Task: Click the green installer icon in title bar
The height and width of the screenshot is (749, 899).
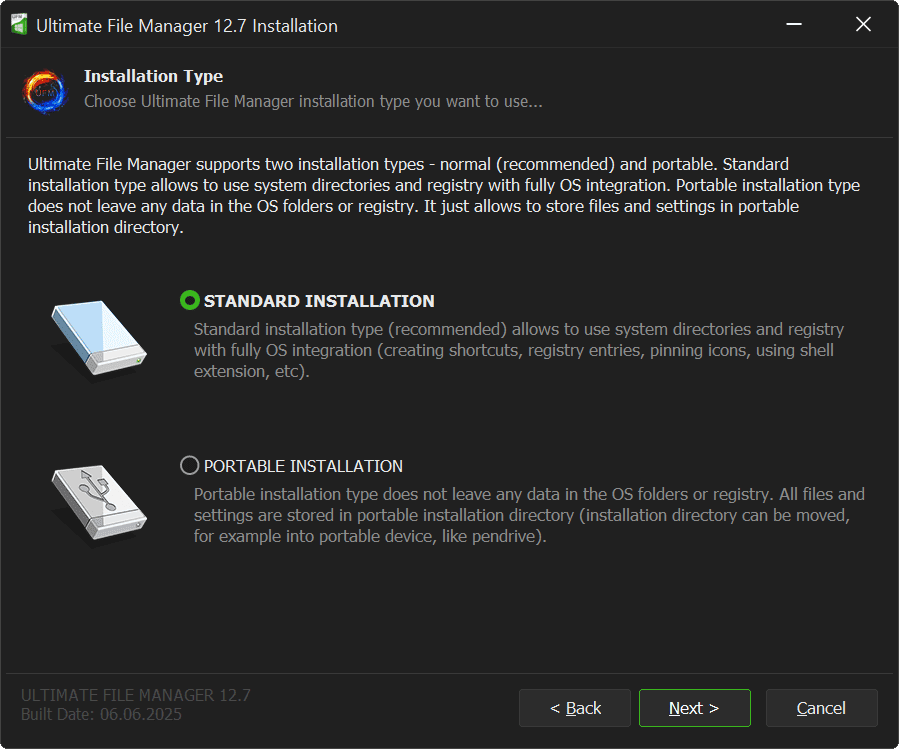Action: click(x=18, y=25)
